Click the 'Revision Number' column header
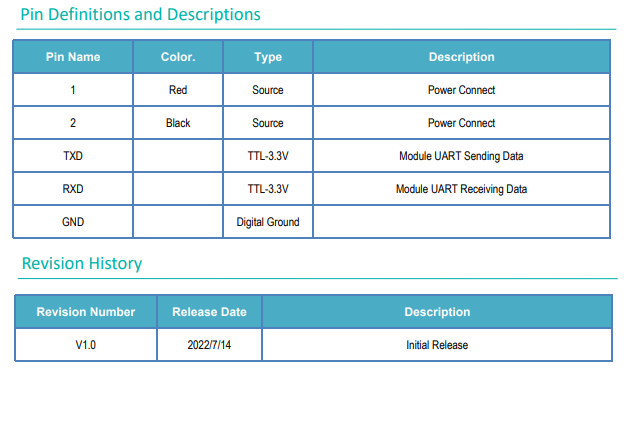Viewport: 625px width, 440px height. [x=86, y=312]
